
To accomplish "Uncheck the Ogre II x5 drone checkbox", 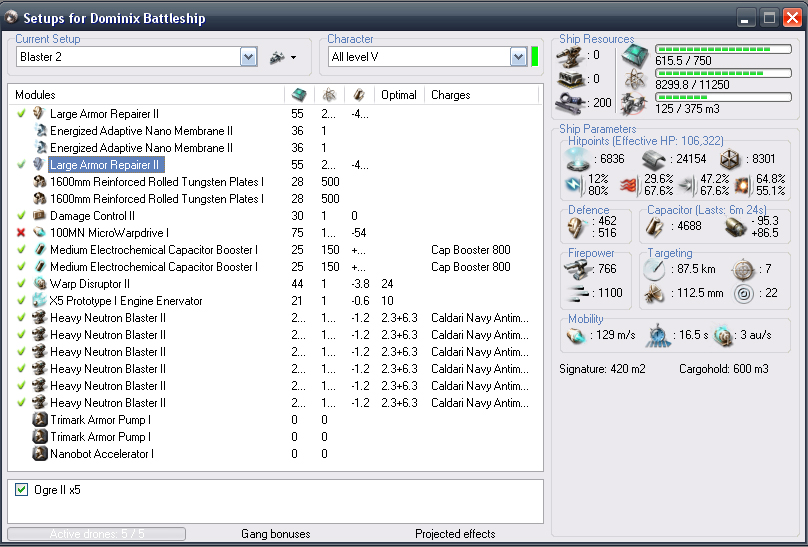I will click(x=22, y=489).
